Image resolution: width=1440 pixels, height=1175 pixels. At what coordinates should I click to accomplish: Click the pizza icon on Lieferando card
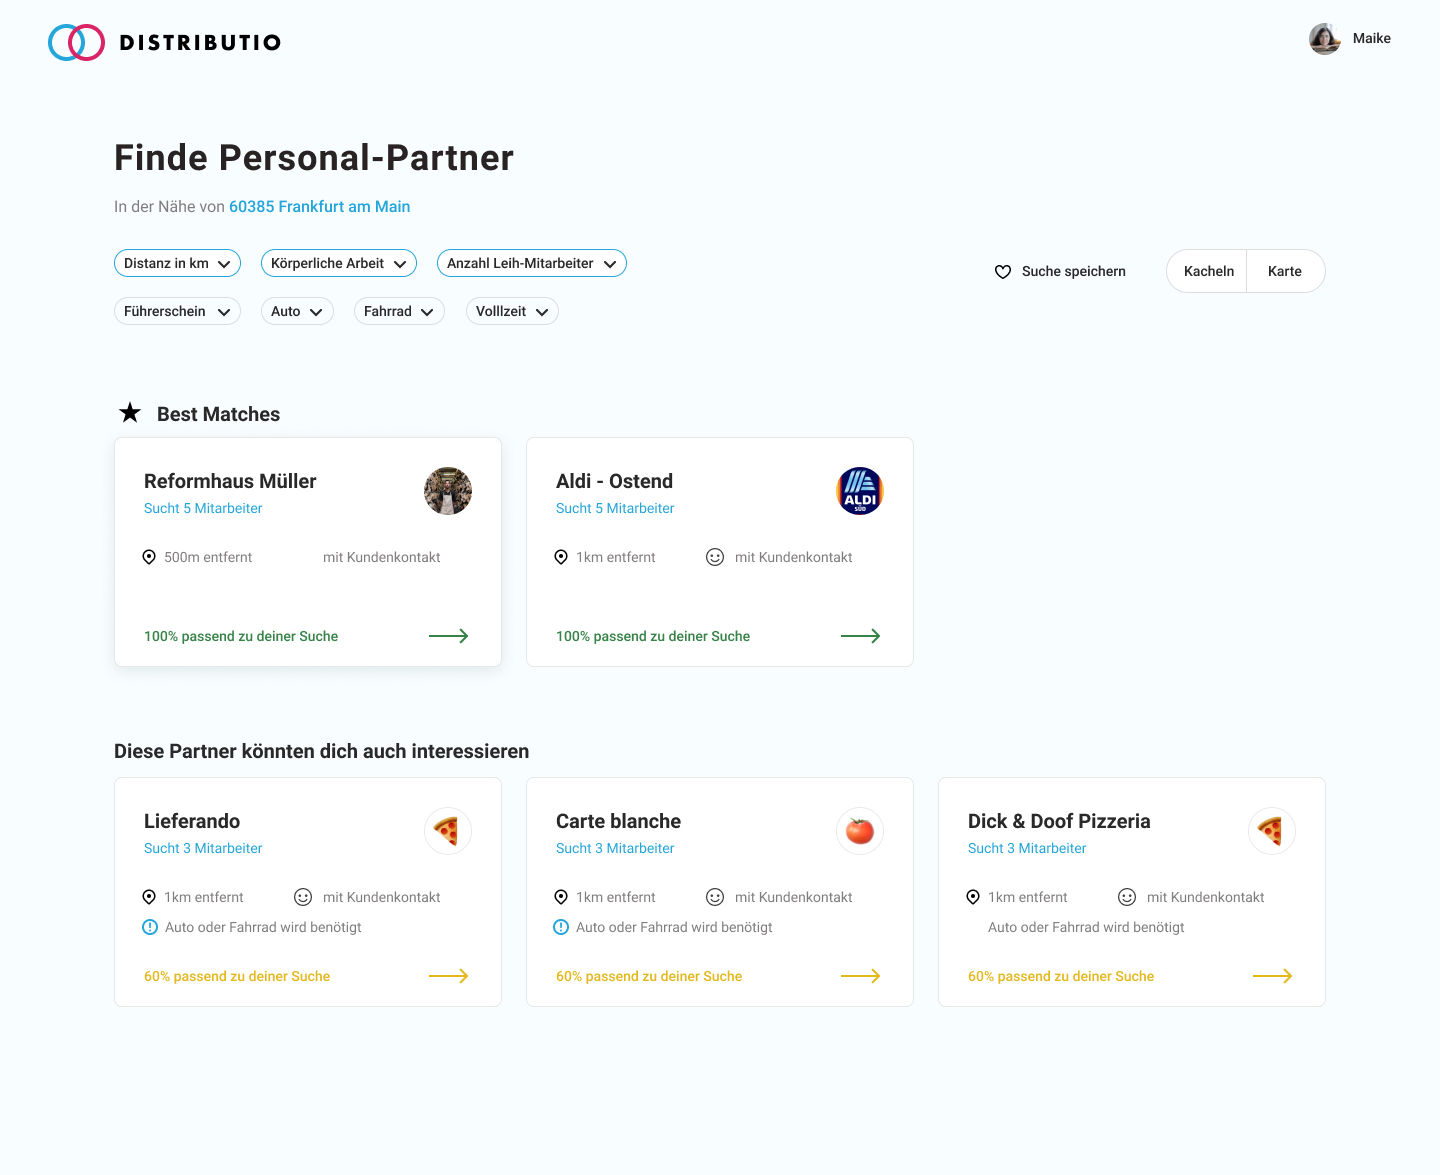448,831
